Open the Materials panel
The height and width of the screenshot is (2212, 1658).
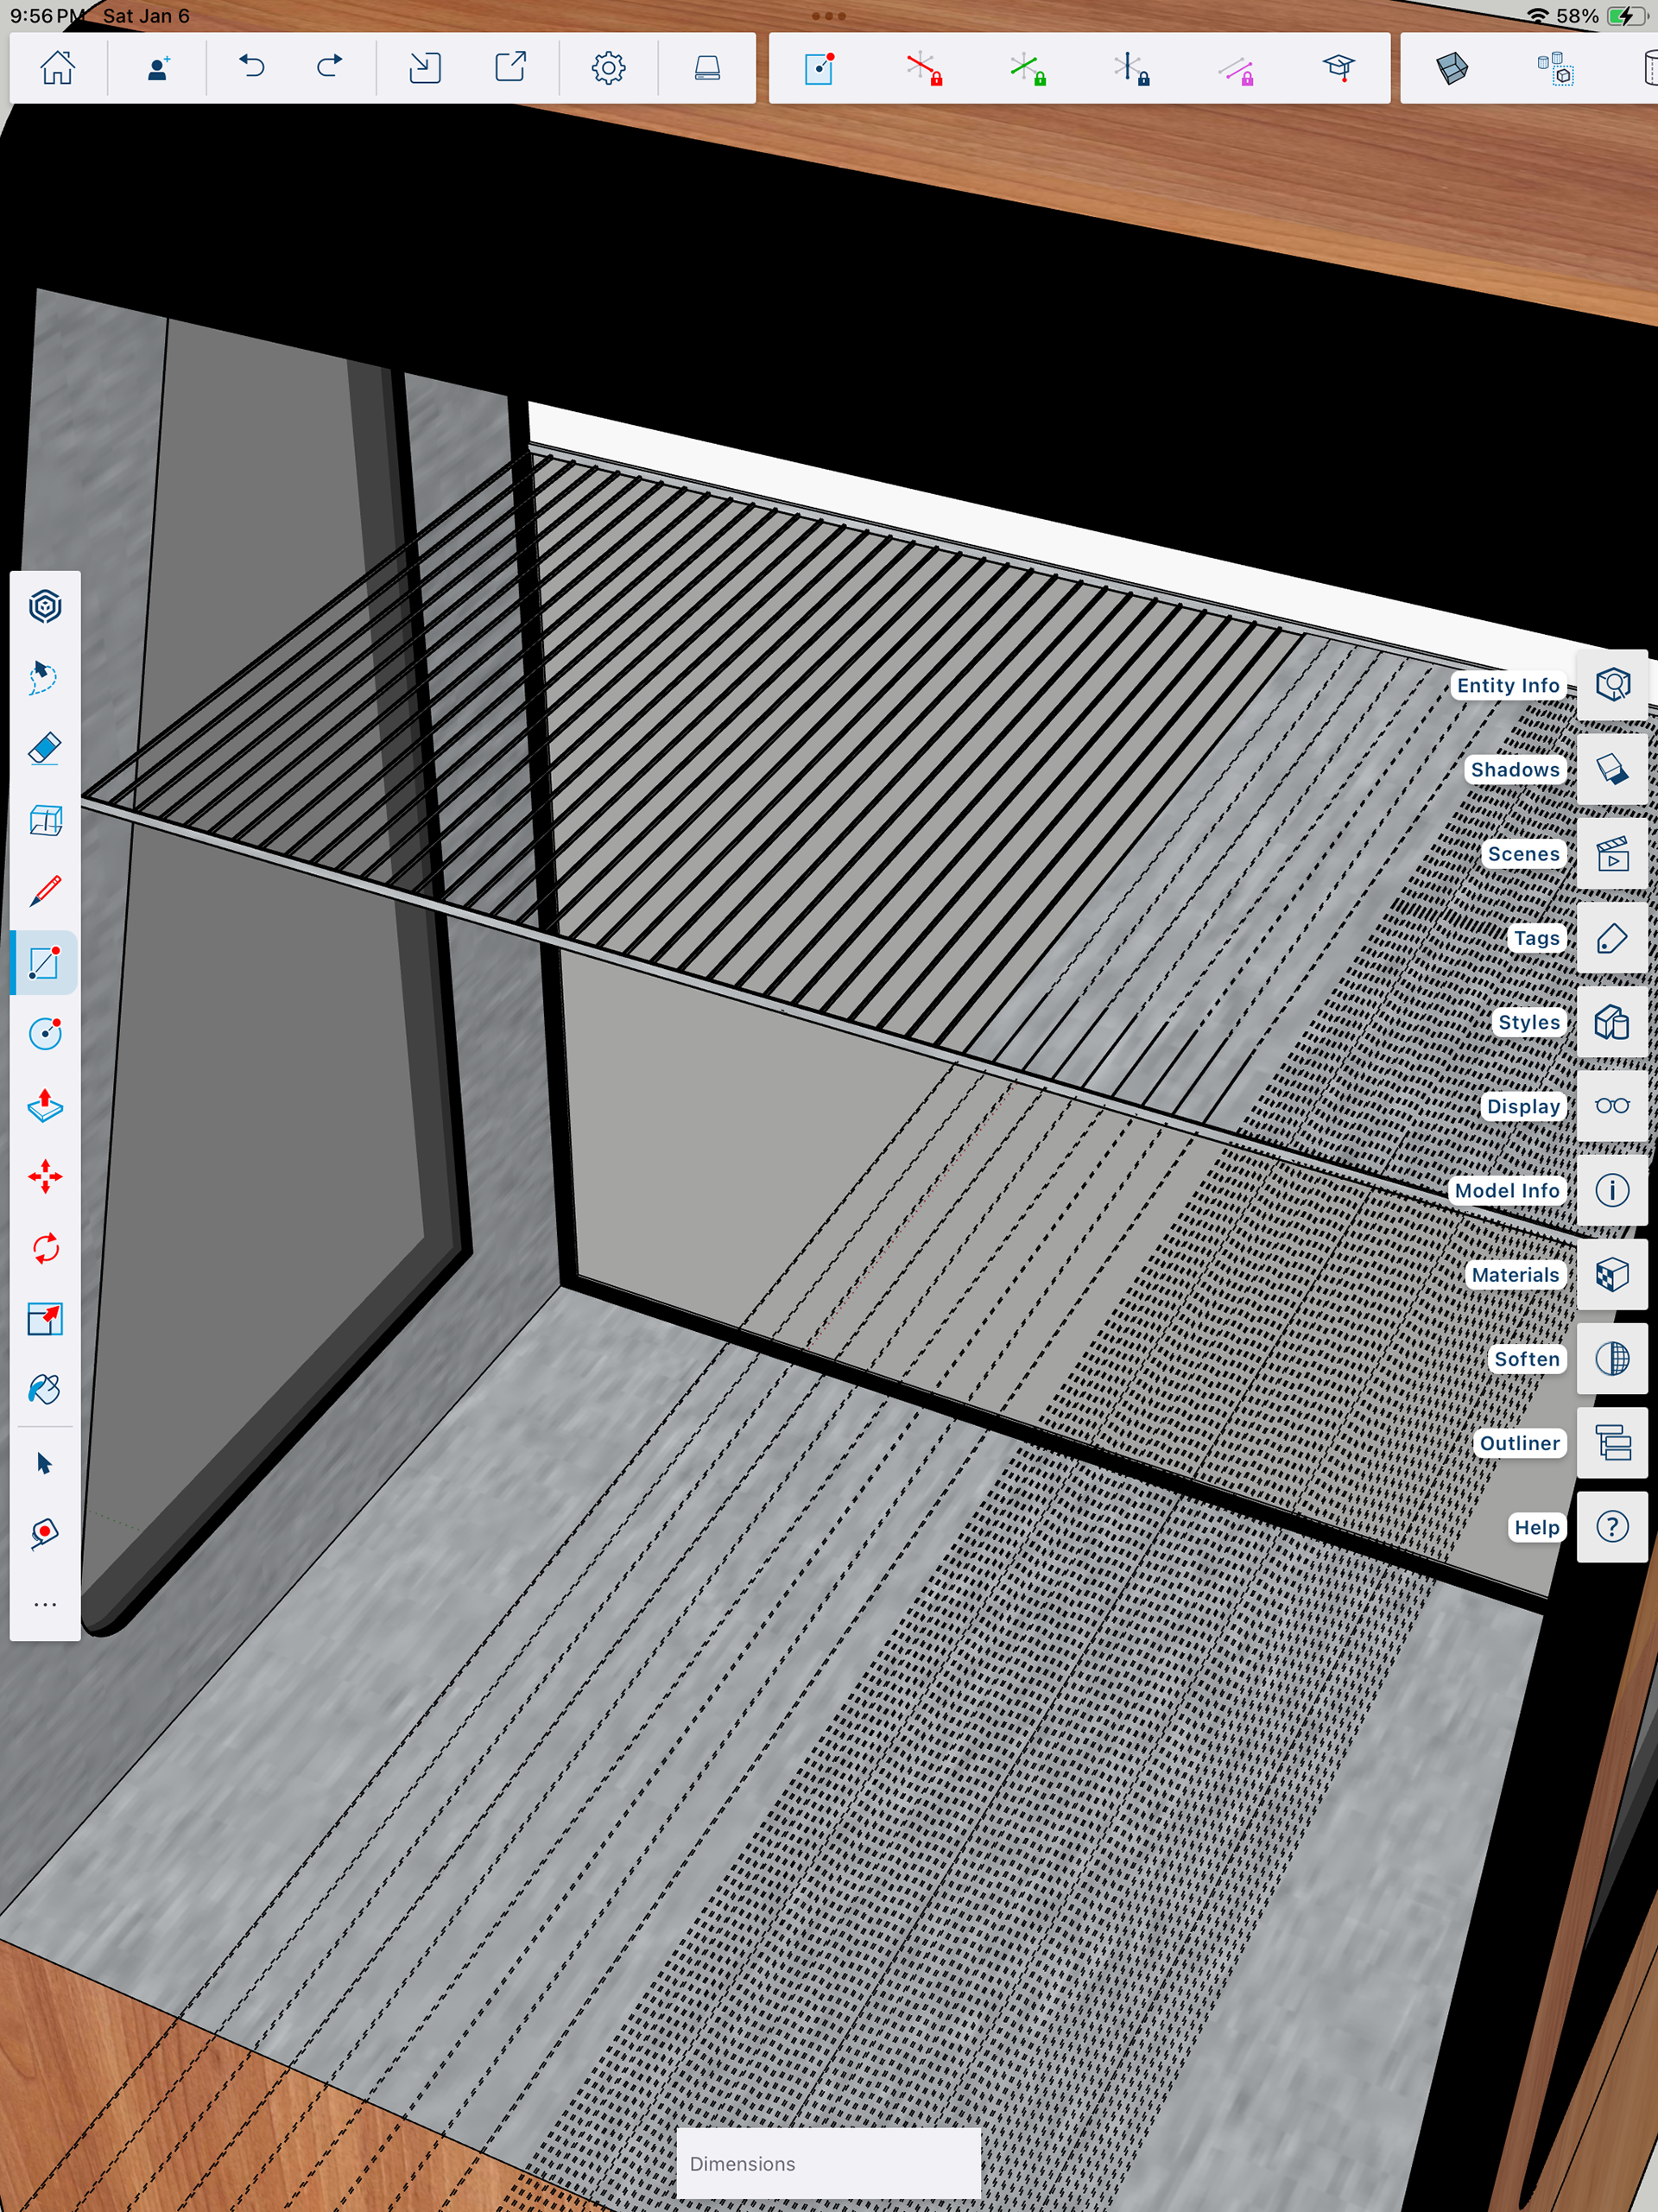[x=1611, y=1275]
